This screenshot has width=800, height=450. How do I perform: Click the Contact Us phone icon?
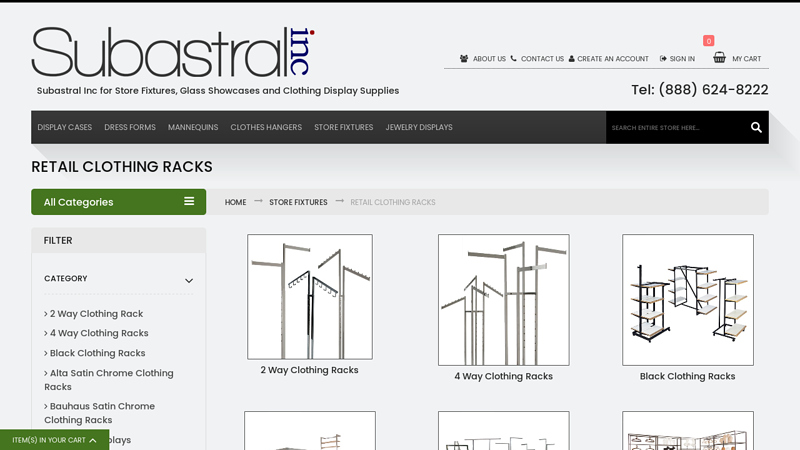pos(513,58)
